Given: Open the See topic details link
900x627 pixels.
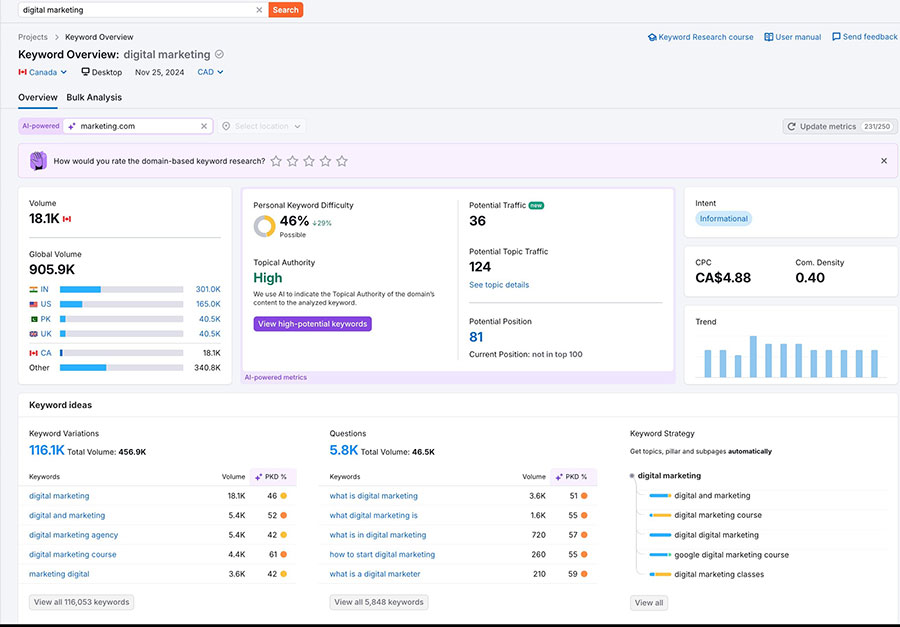Looking at the screenshot, I should (499, 285).
